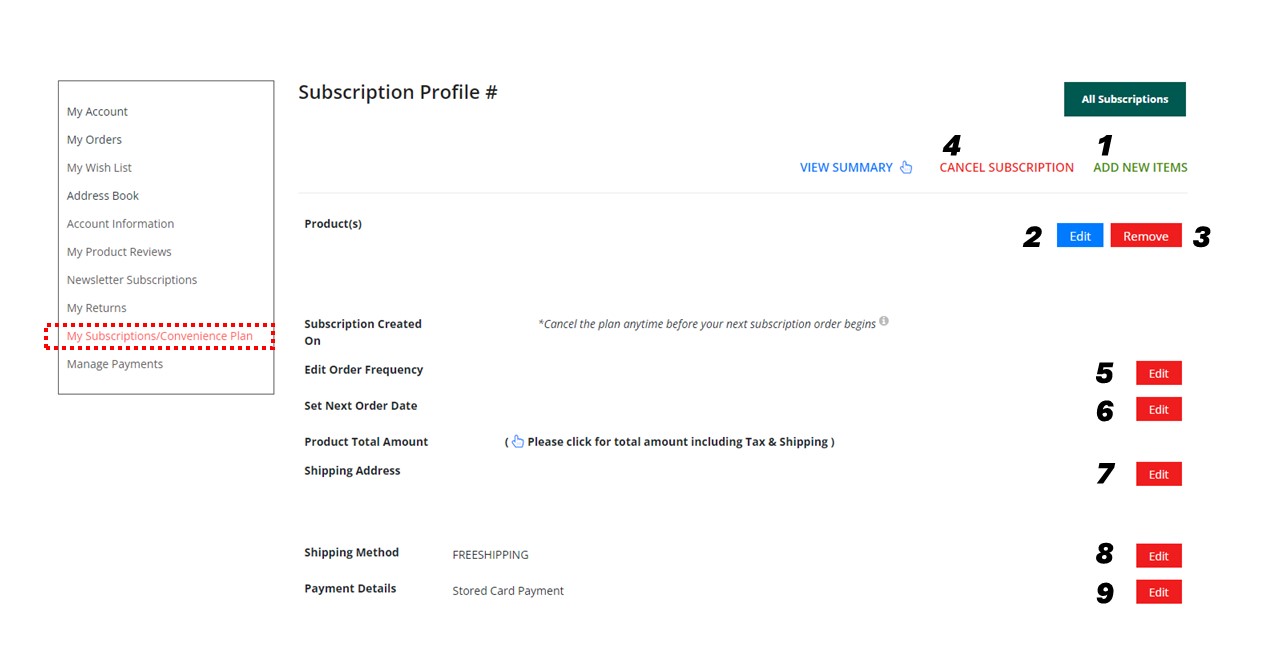Click the View Summary link
The width and height of the screenshot is (1279, 671).
point(846,167)
